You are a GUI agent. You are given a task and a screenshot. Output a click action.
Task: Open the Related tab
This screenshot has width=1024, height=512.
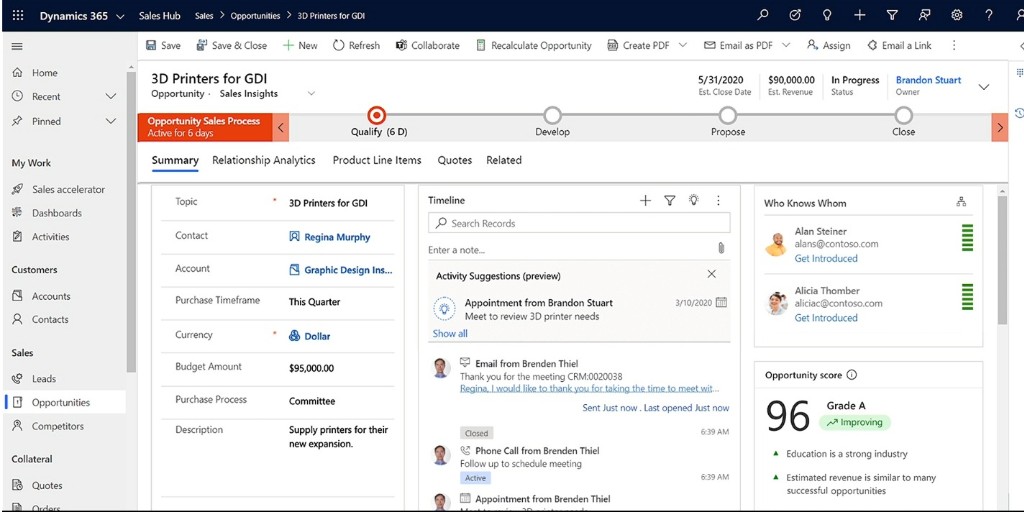pos(504,160)
